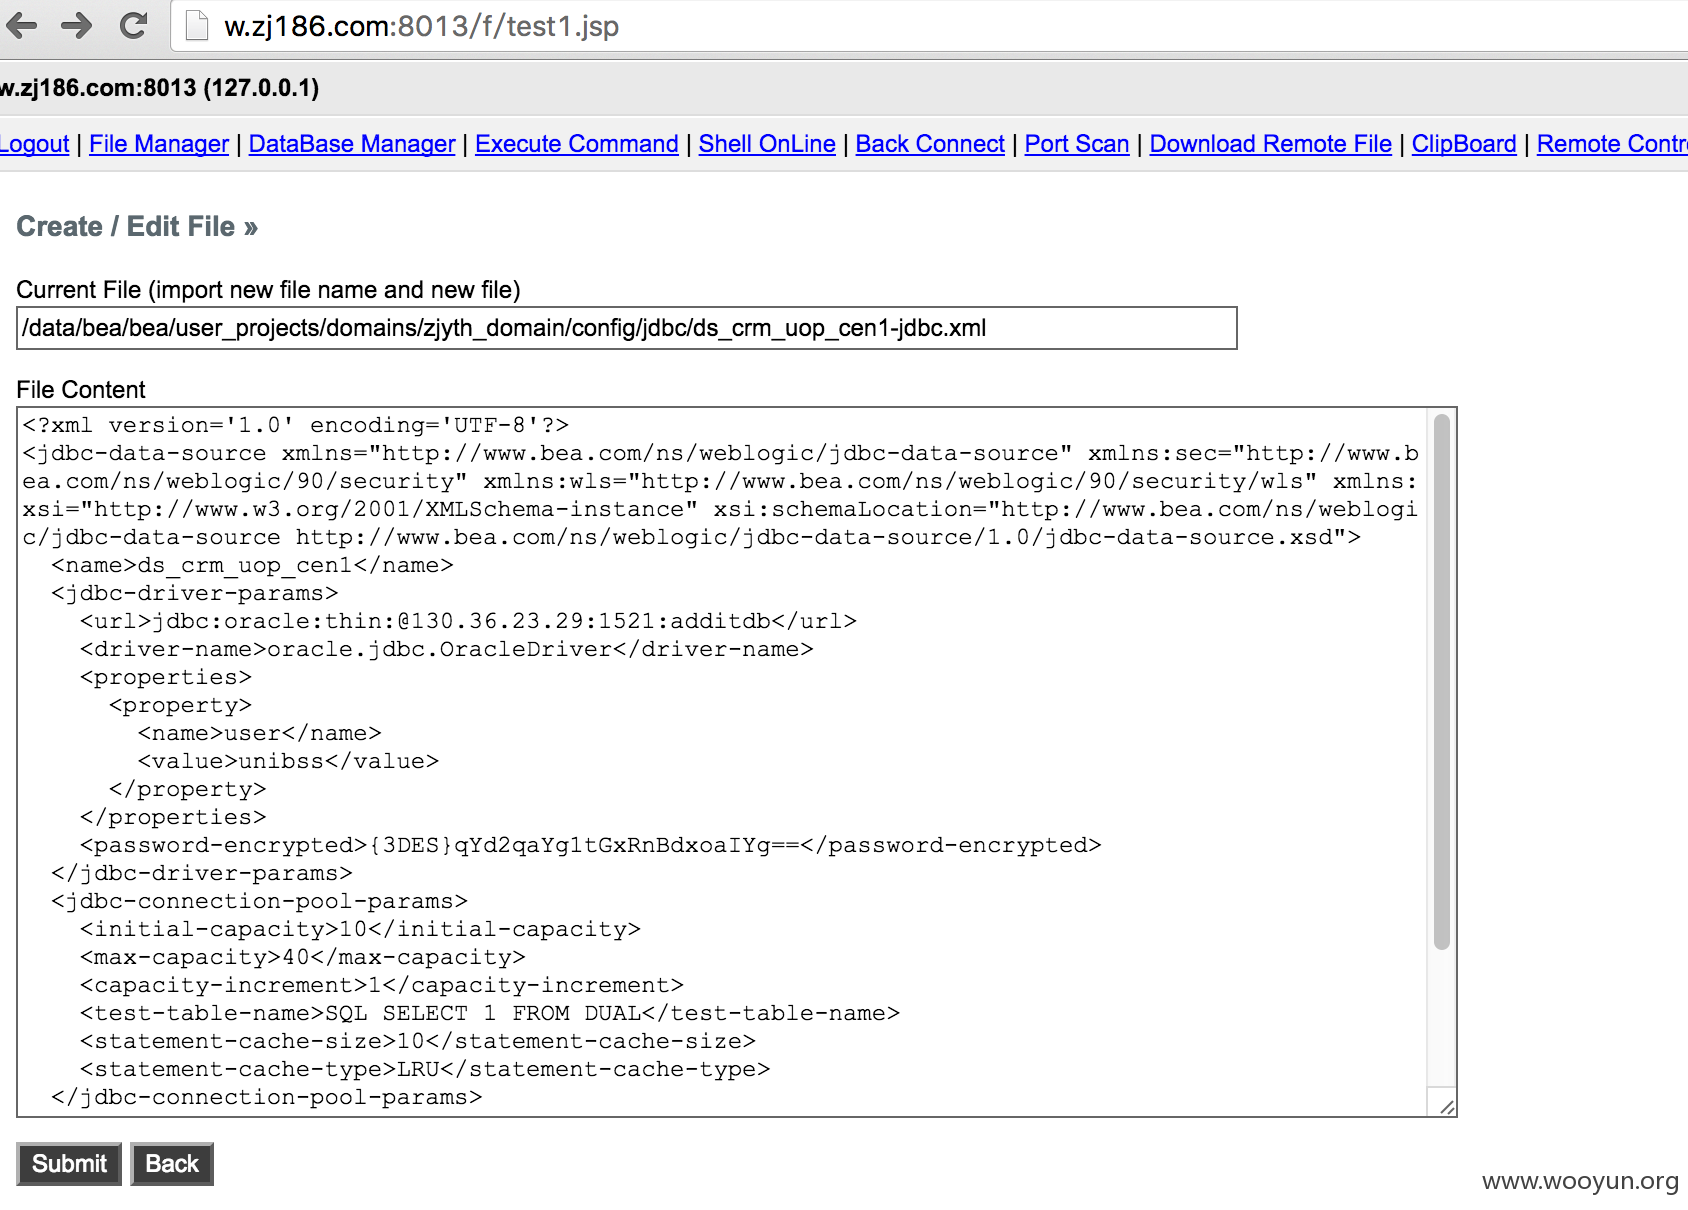The width and height of the screenshot is (1688, 1210).
Task: Open the Shell OnLine link
Action: click(x=767, y=144)
